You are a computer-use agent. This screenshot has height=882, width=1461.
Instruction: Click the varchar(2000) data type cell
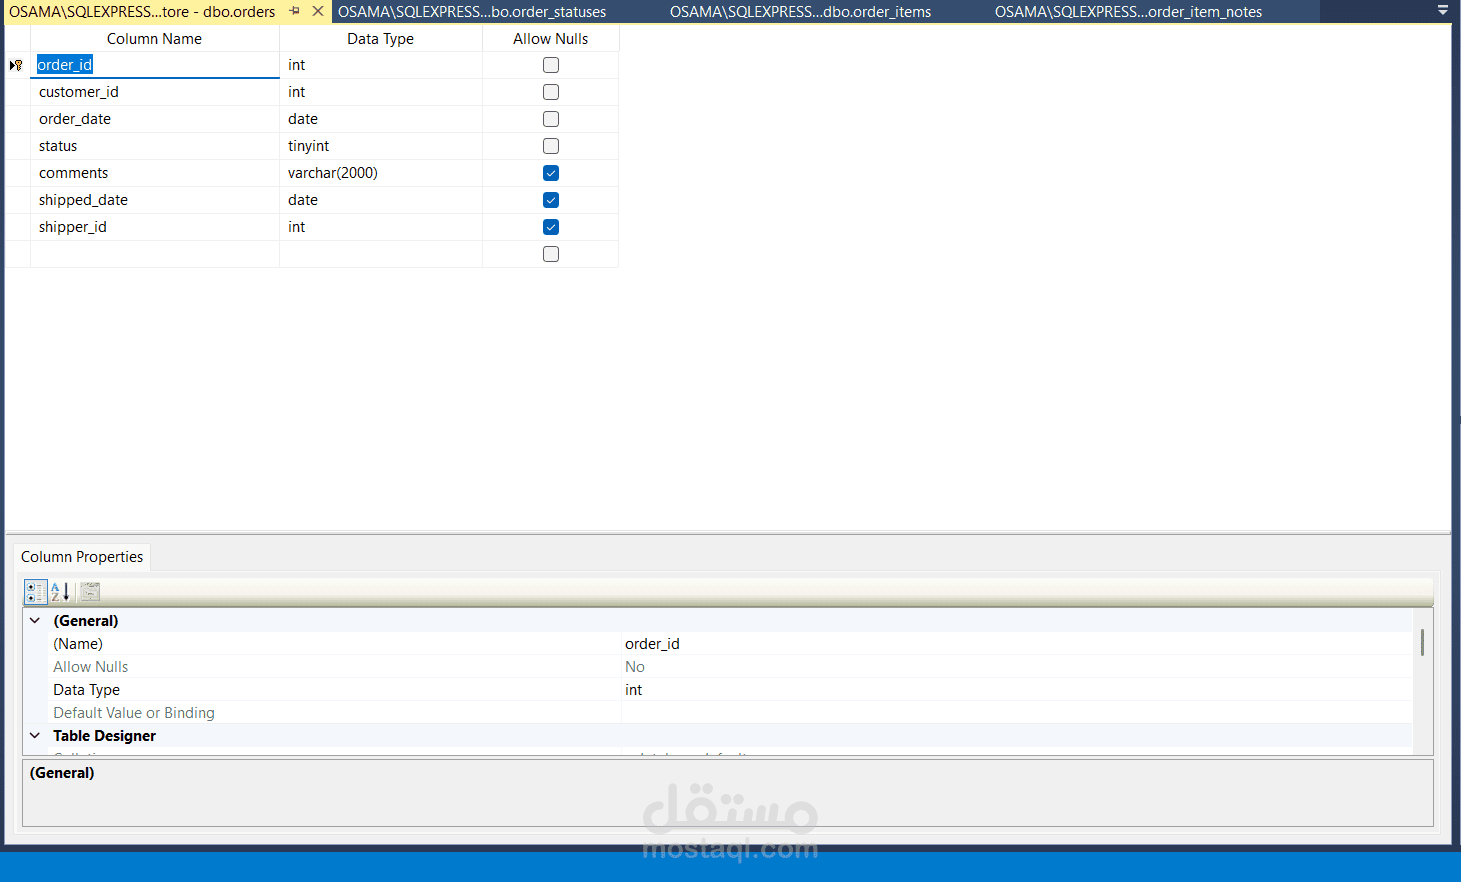pos(381,173)
